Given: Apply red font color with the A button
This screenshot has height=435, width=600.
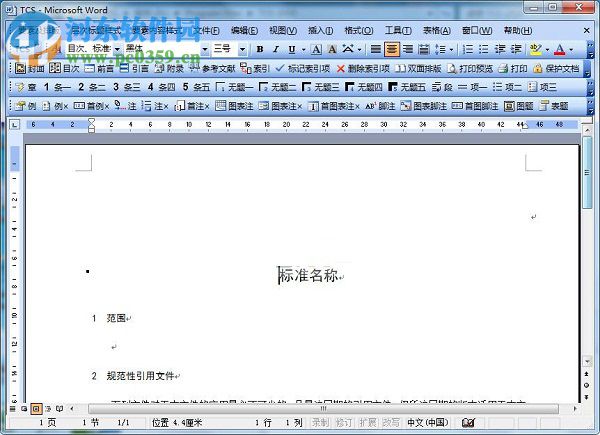Looking at the screenshot, I should 559,49.
